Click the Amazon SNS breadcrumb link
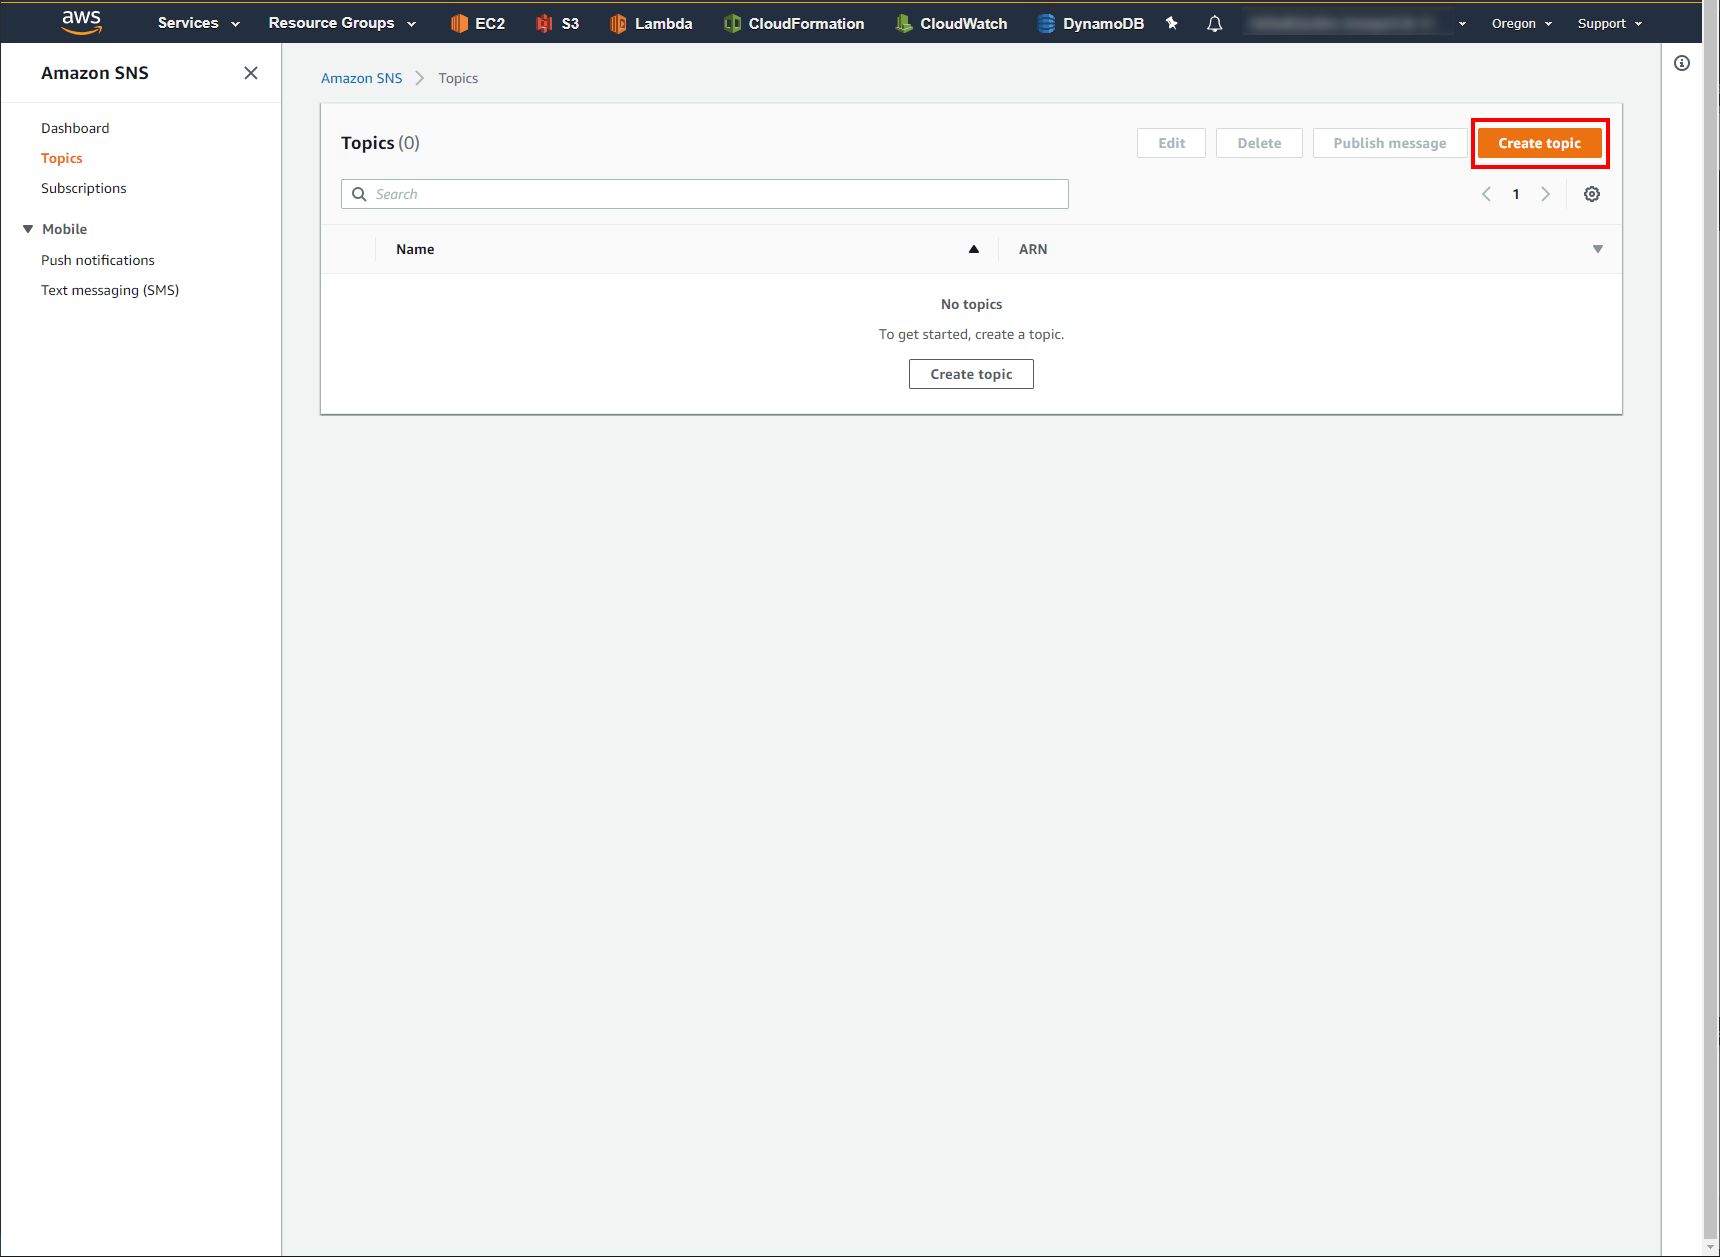This screenshot has width=1720, height=1257. click(361, 78)
